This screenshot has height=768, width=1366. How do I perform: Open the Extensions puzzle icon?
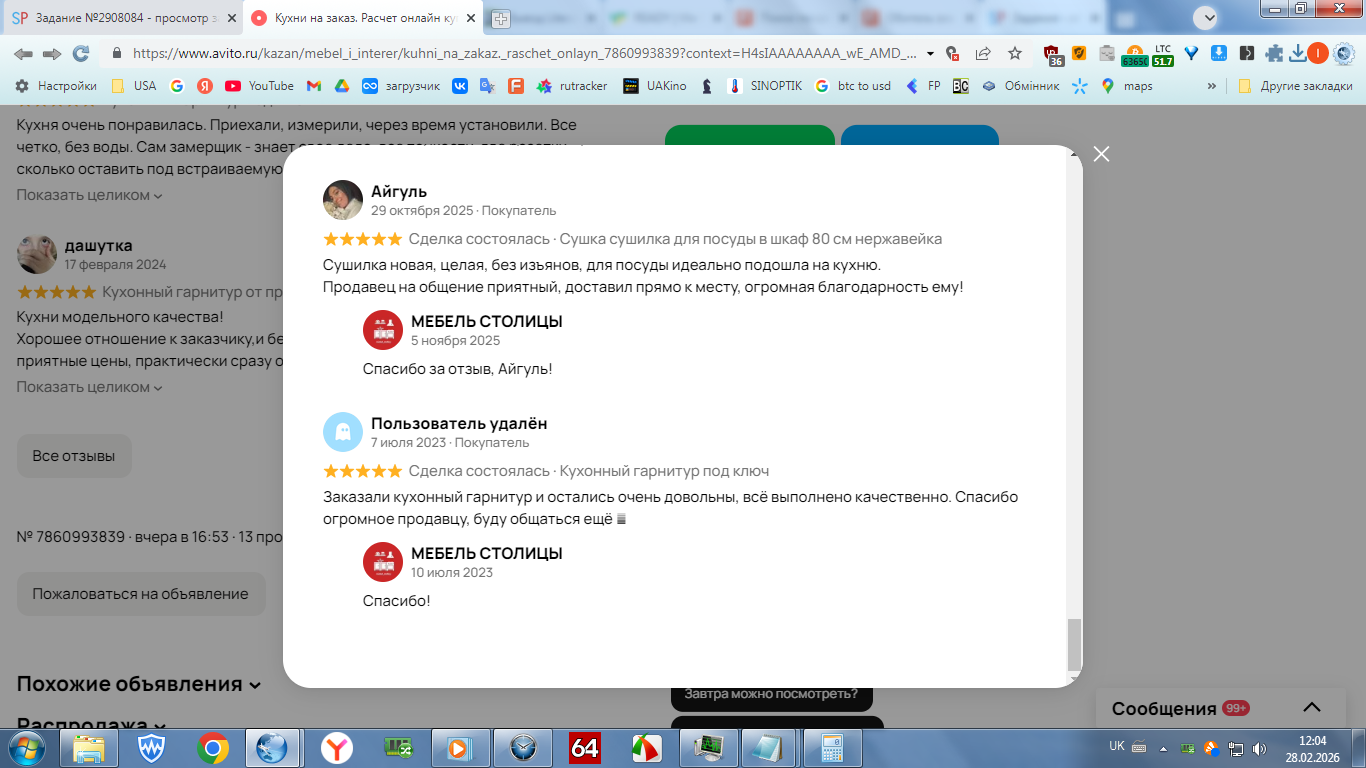point(1274,54)
